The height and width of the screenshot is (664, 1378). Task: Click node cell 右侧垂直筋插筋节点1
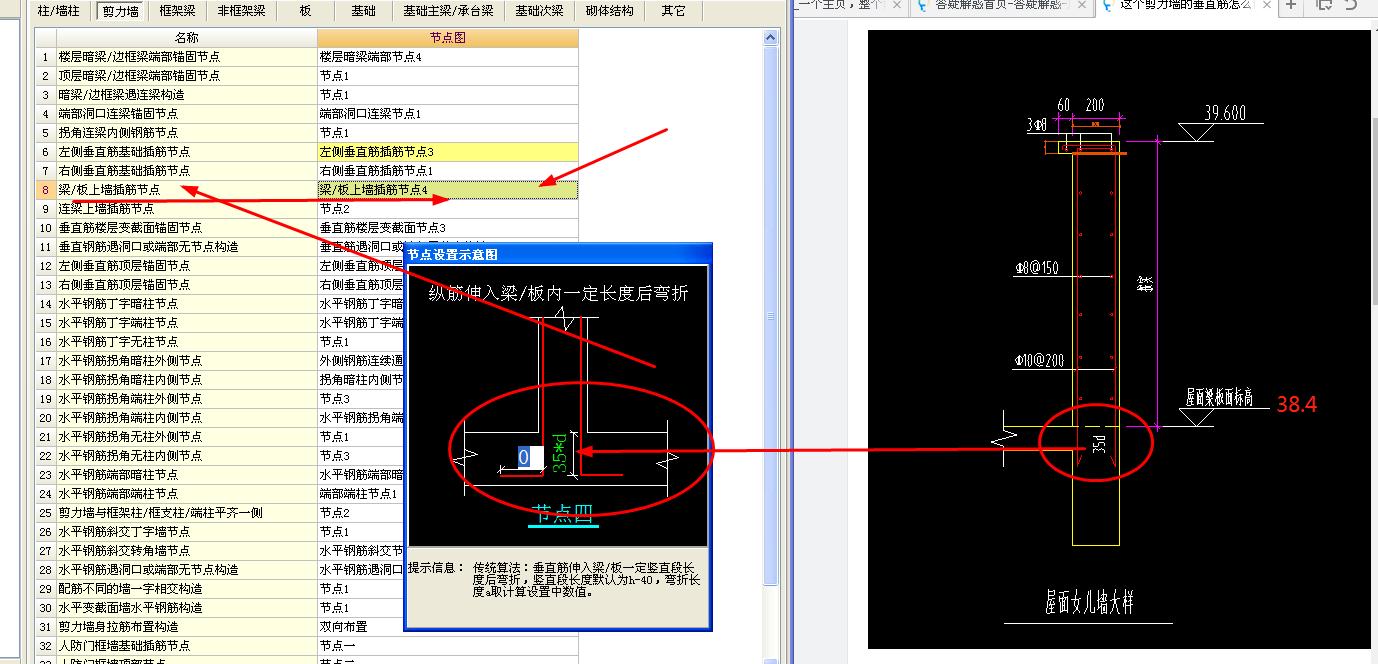coord(448,171)
